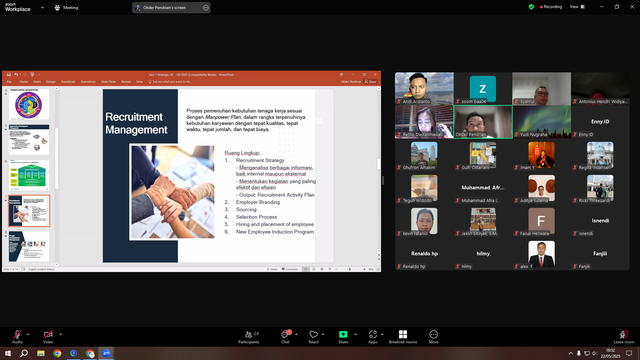The height and width of the screenshot is (360, 640).
Task: Unmute the Audio microphone in Zoom
Action: pyautogui.click(x=17, y=336)
